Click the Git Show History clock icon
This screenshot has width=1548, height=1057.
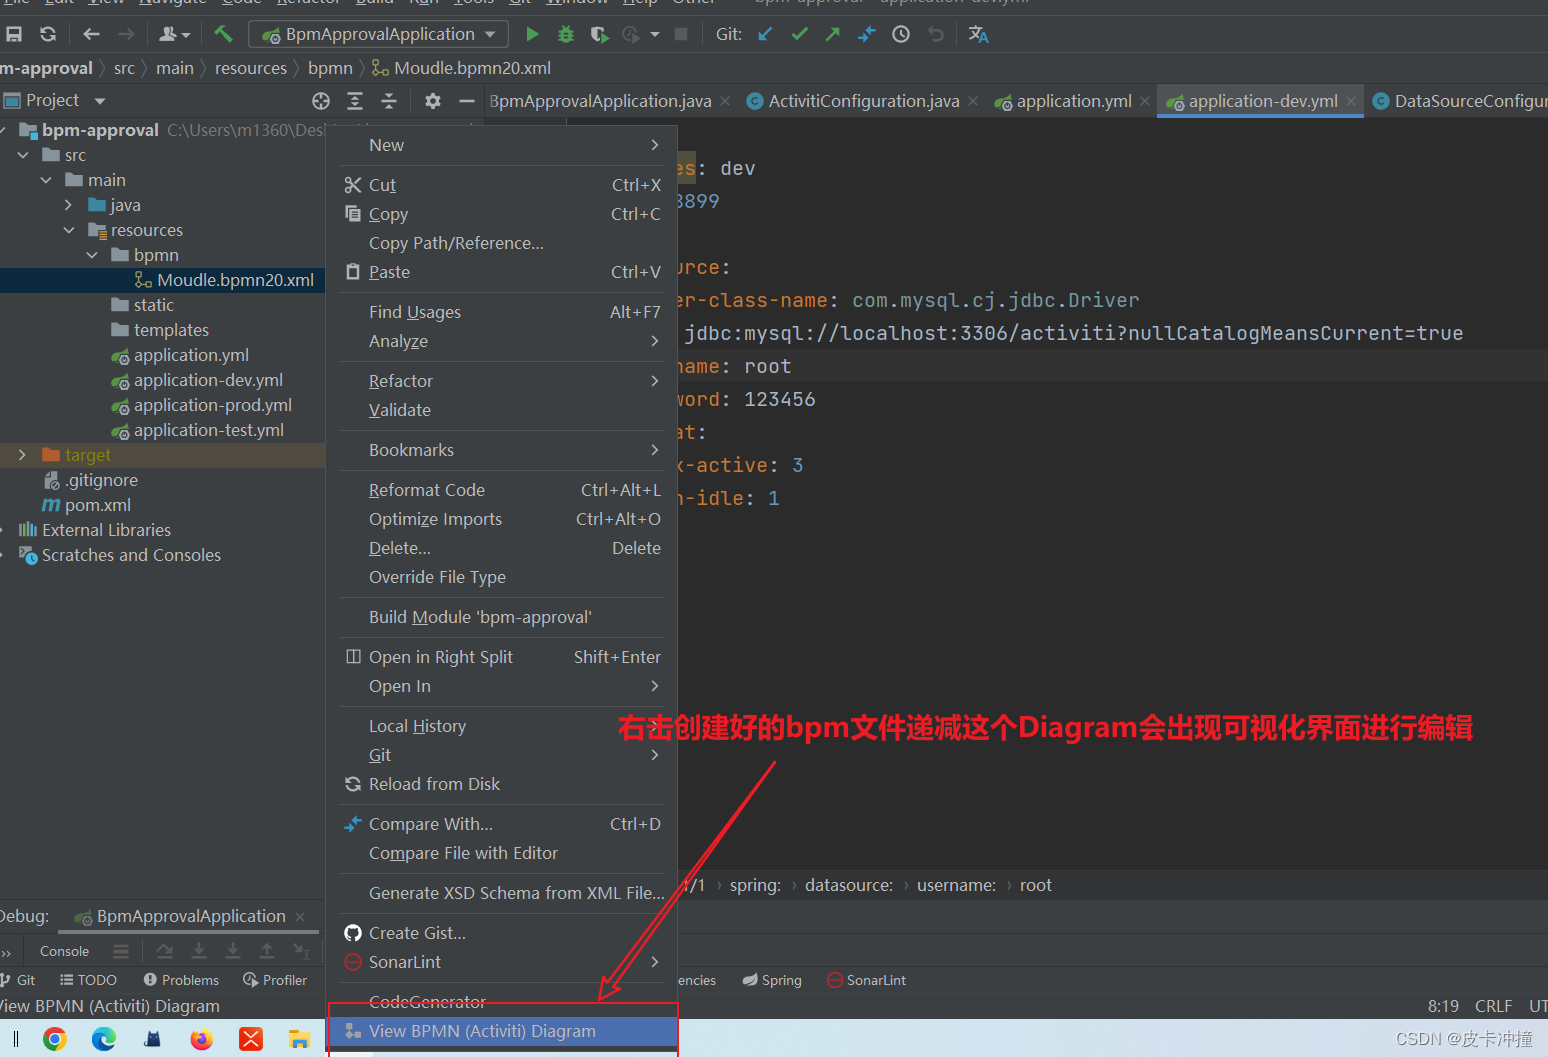(x=901, y=34)
